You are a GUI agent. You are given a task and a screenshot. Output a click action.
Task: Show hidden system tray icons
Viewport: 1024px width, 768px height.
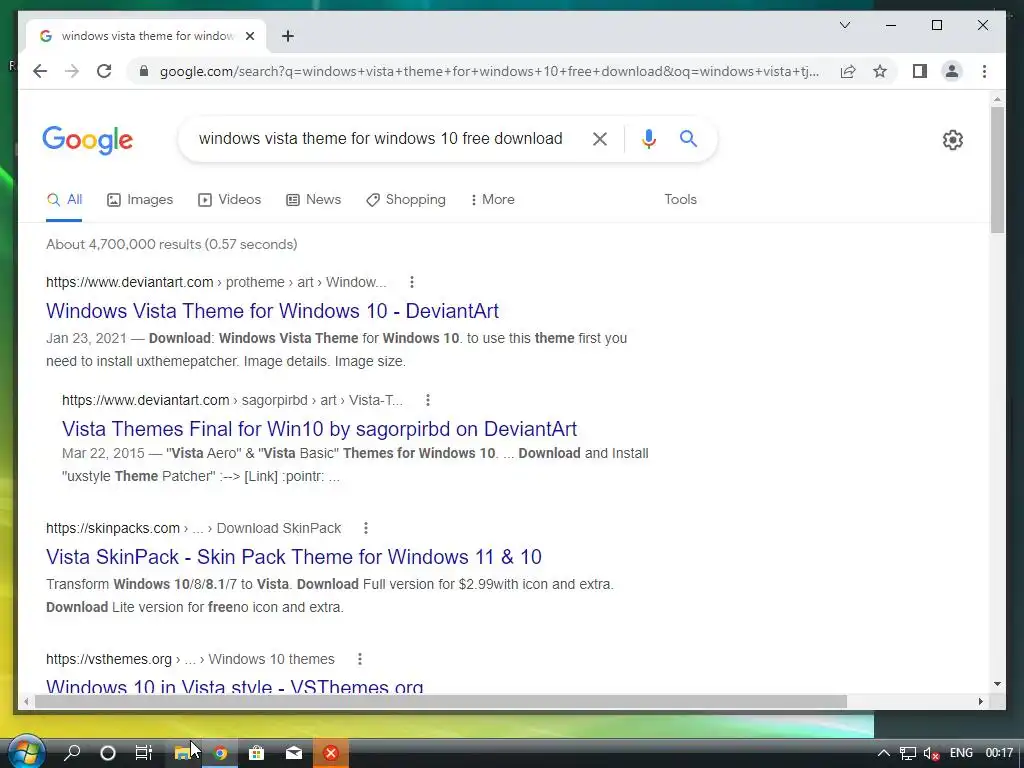click(883, 753)
